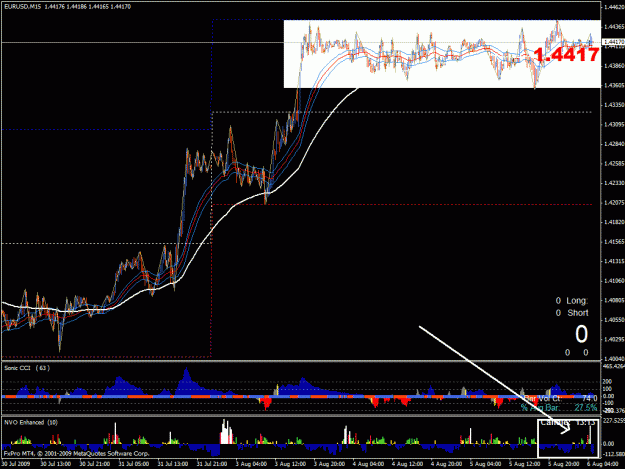
Task: Click the 1.40805 price scale value
Action: (614, 300)
